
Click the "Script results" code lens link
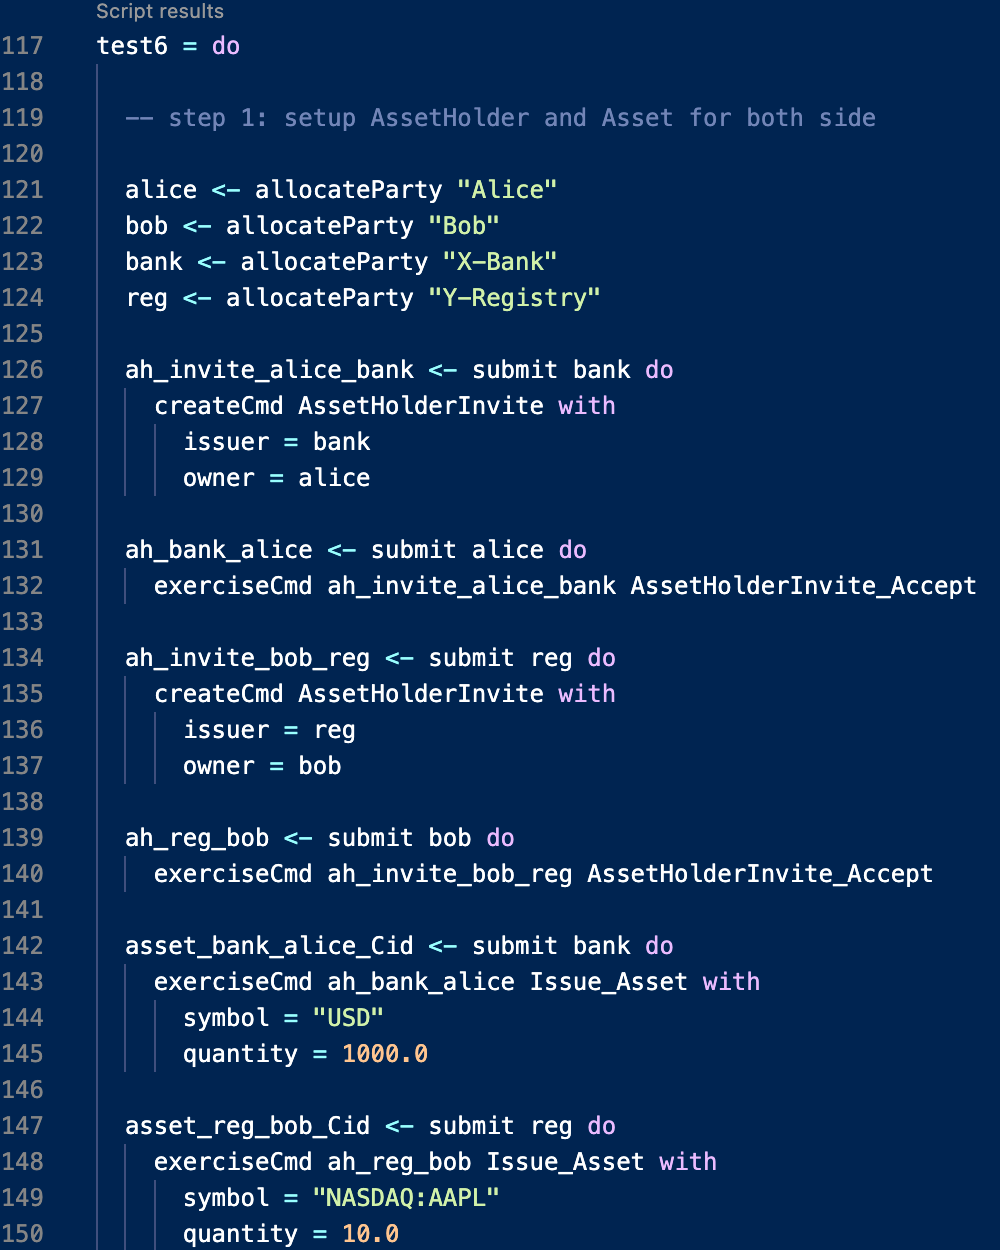point(160,11)
